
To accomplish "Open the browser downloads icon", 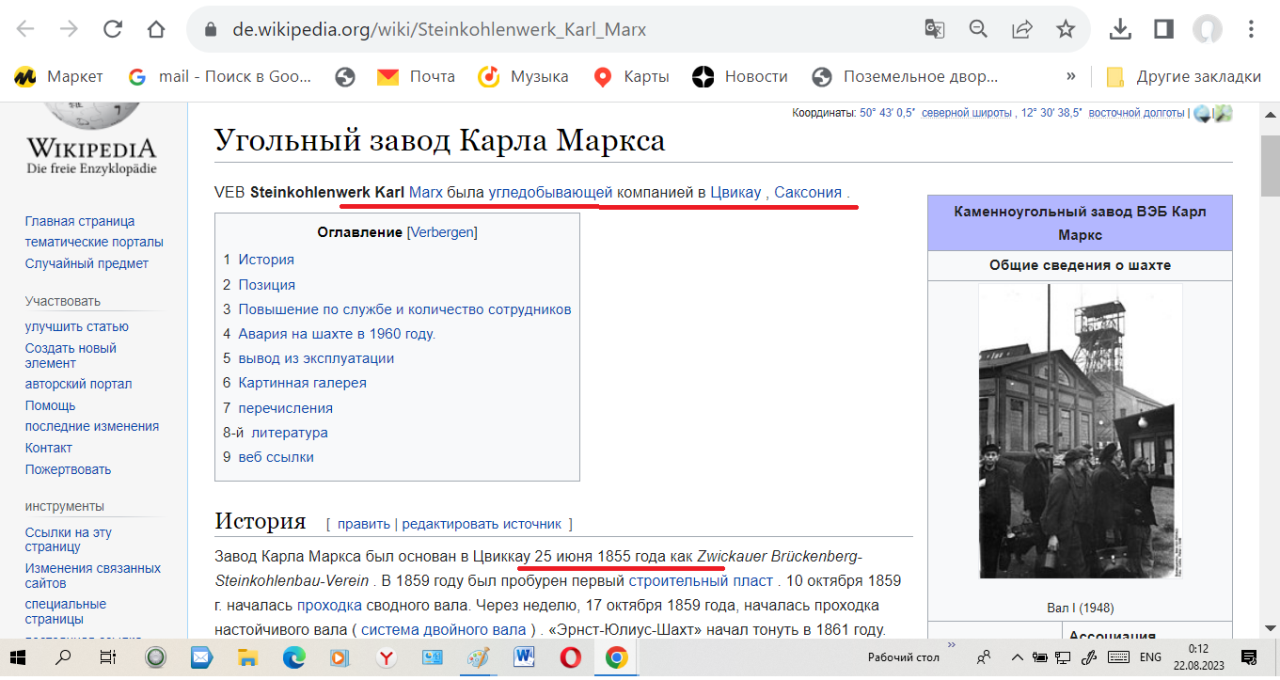I will tap(1121, 29).
